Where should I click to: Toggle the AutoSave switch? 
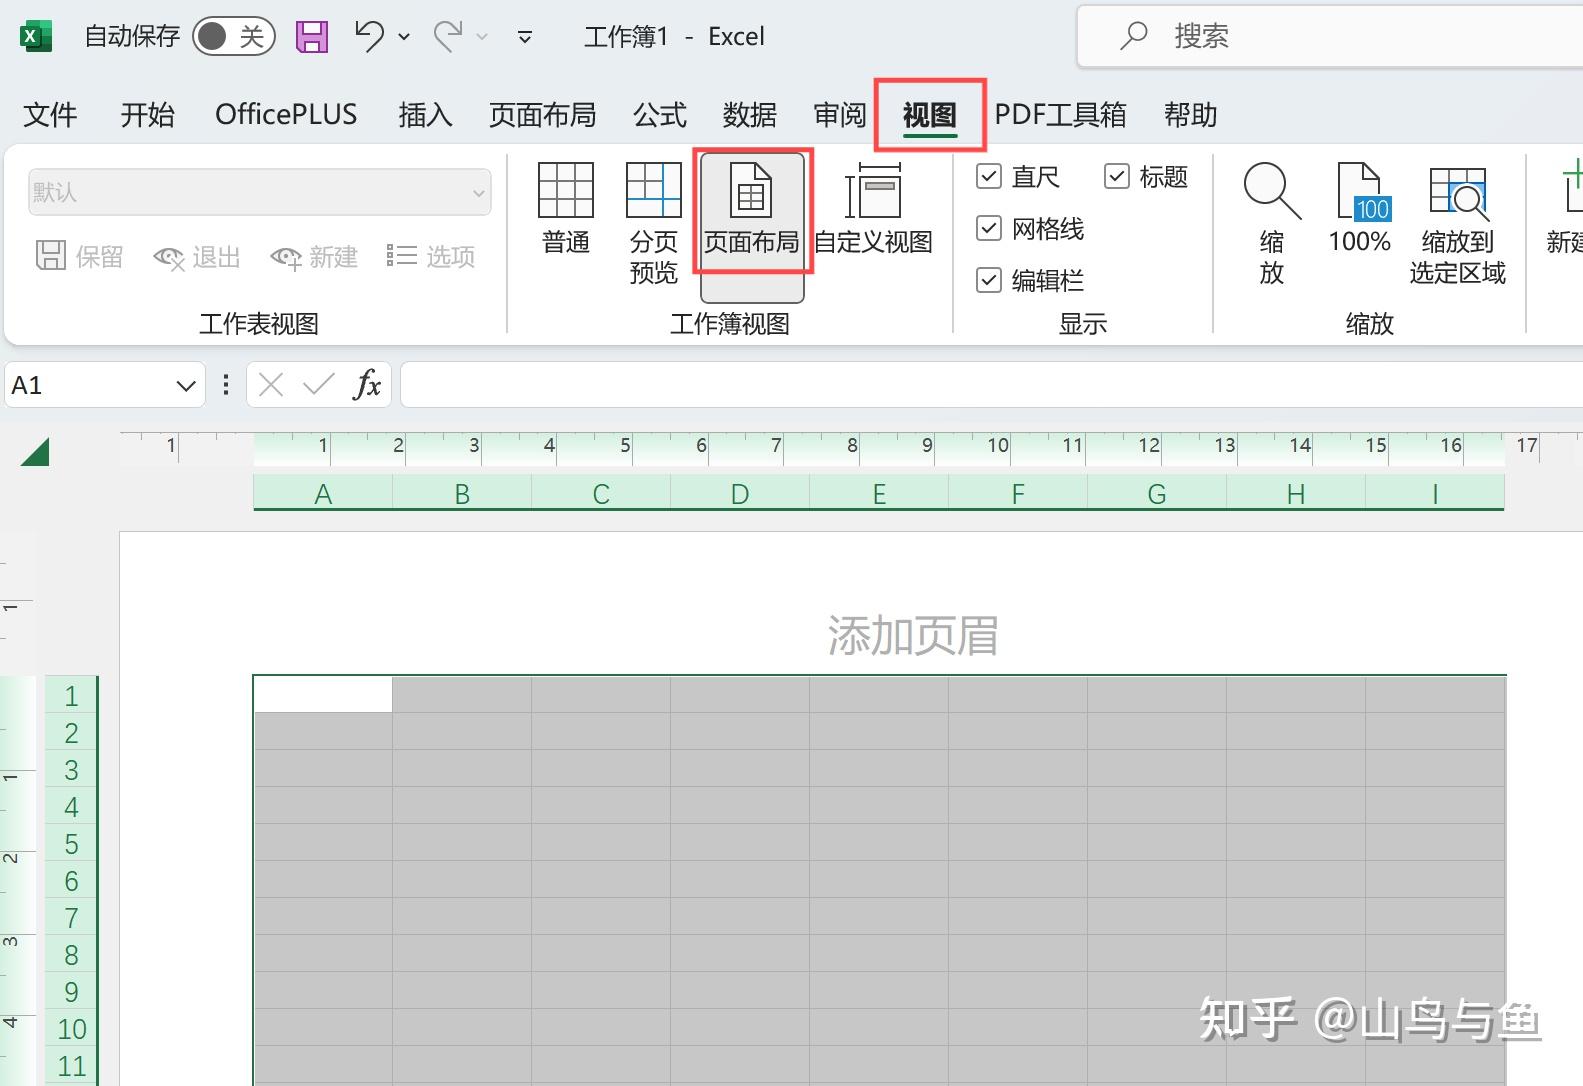[x=234, y=37]
